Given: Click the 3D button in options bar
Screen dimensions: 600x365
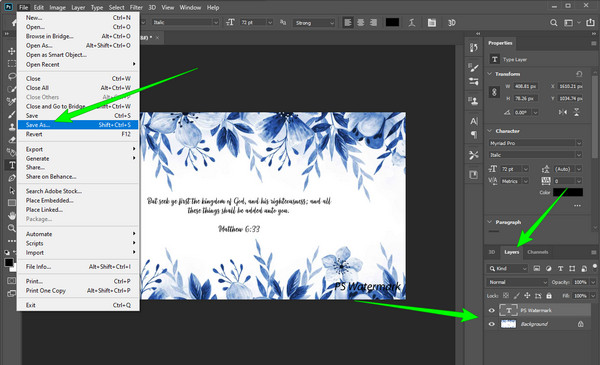Looking at the screenshot, I should click(x=452, y=23).
